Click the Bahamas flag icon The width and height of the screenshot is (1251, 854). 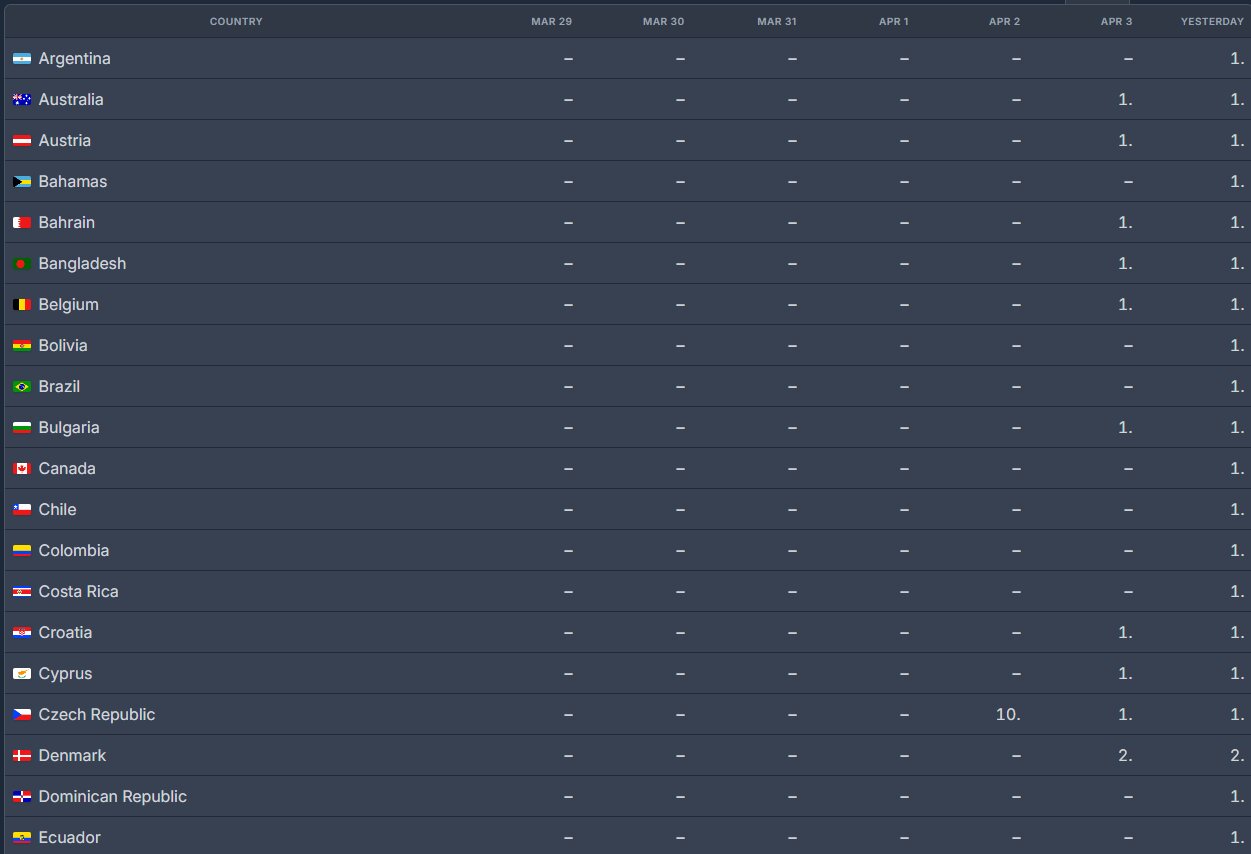coord(22,182)
